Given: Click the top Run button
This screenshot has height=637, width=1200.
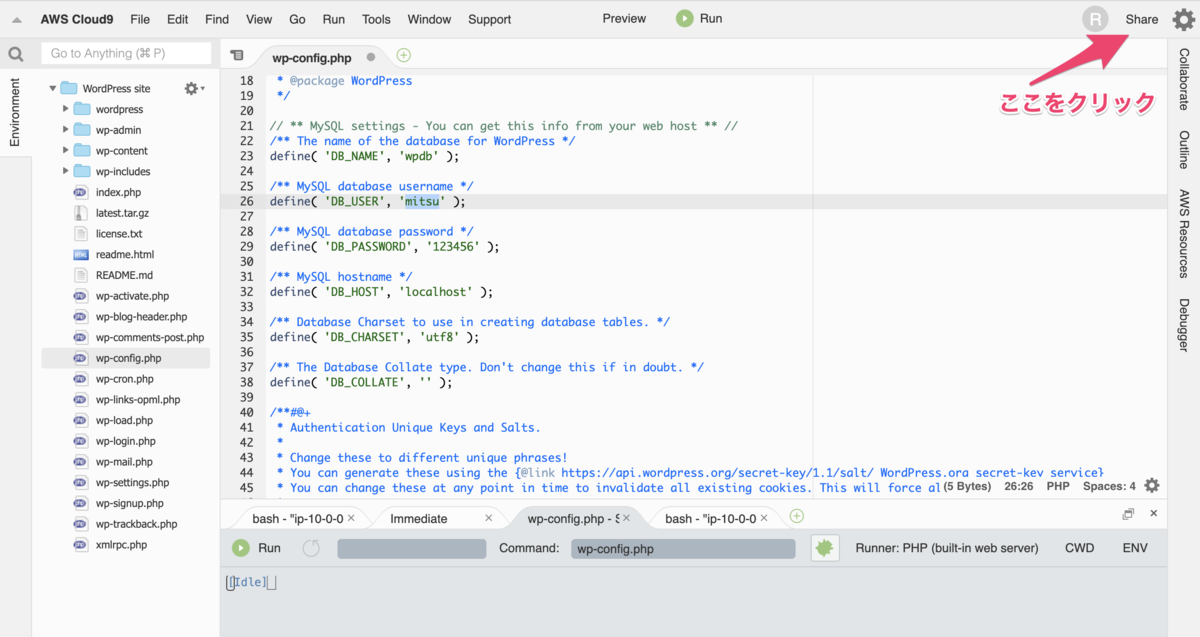Looking at the screenshot, I should 699,18.
